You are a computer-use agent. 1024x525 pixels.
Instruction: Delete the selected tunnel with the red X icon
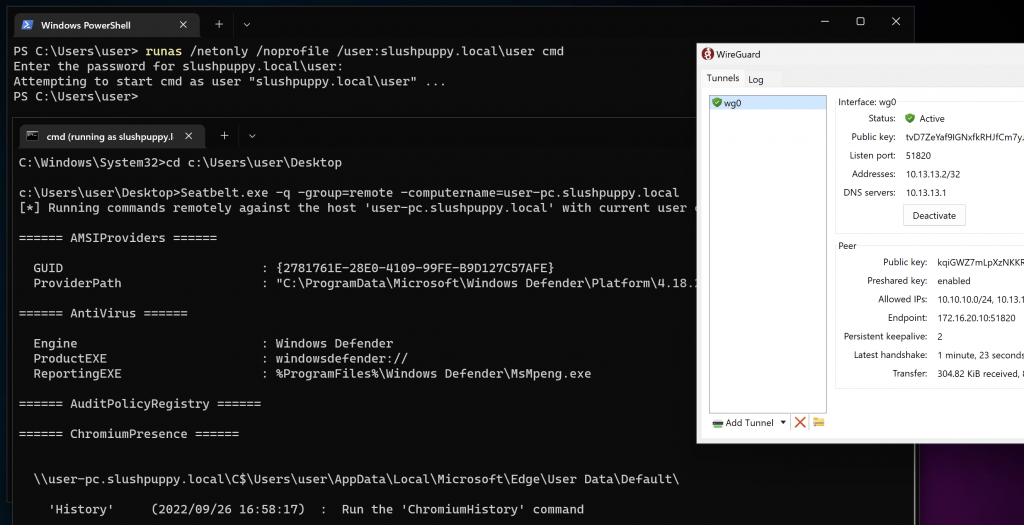click(x=800, y=423)
